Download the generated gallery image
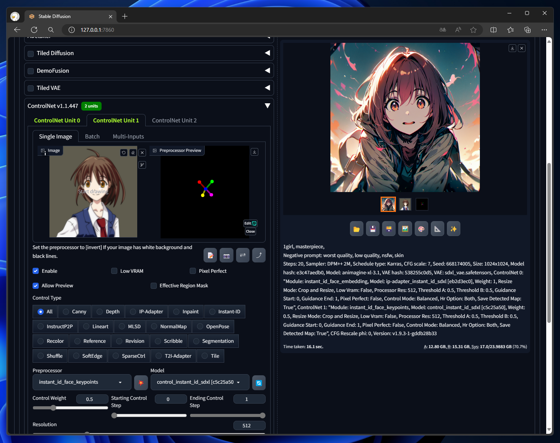The width and height of the screenshot is (560, 443). pyautogui.click(x=512, y=48)
